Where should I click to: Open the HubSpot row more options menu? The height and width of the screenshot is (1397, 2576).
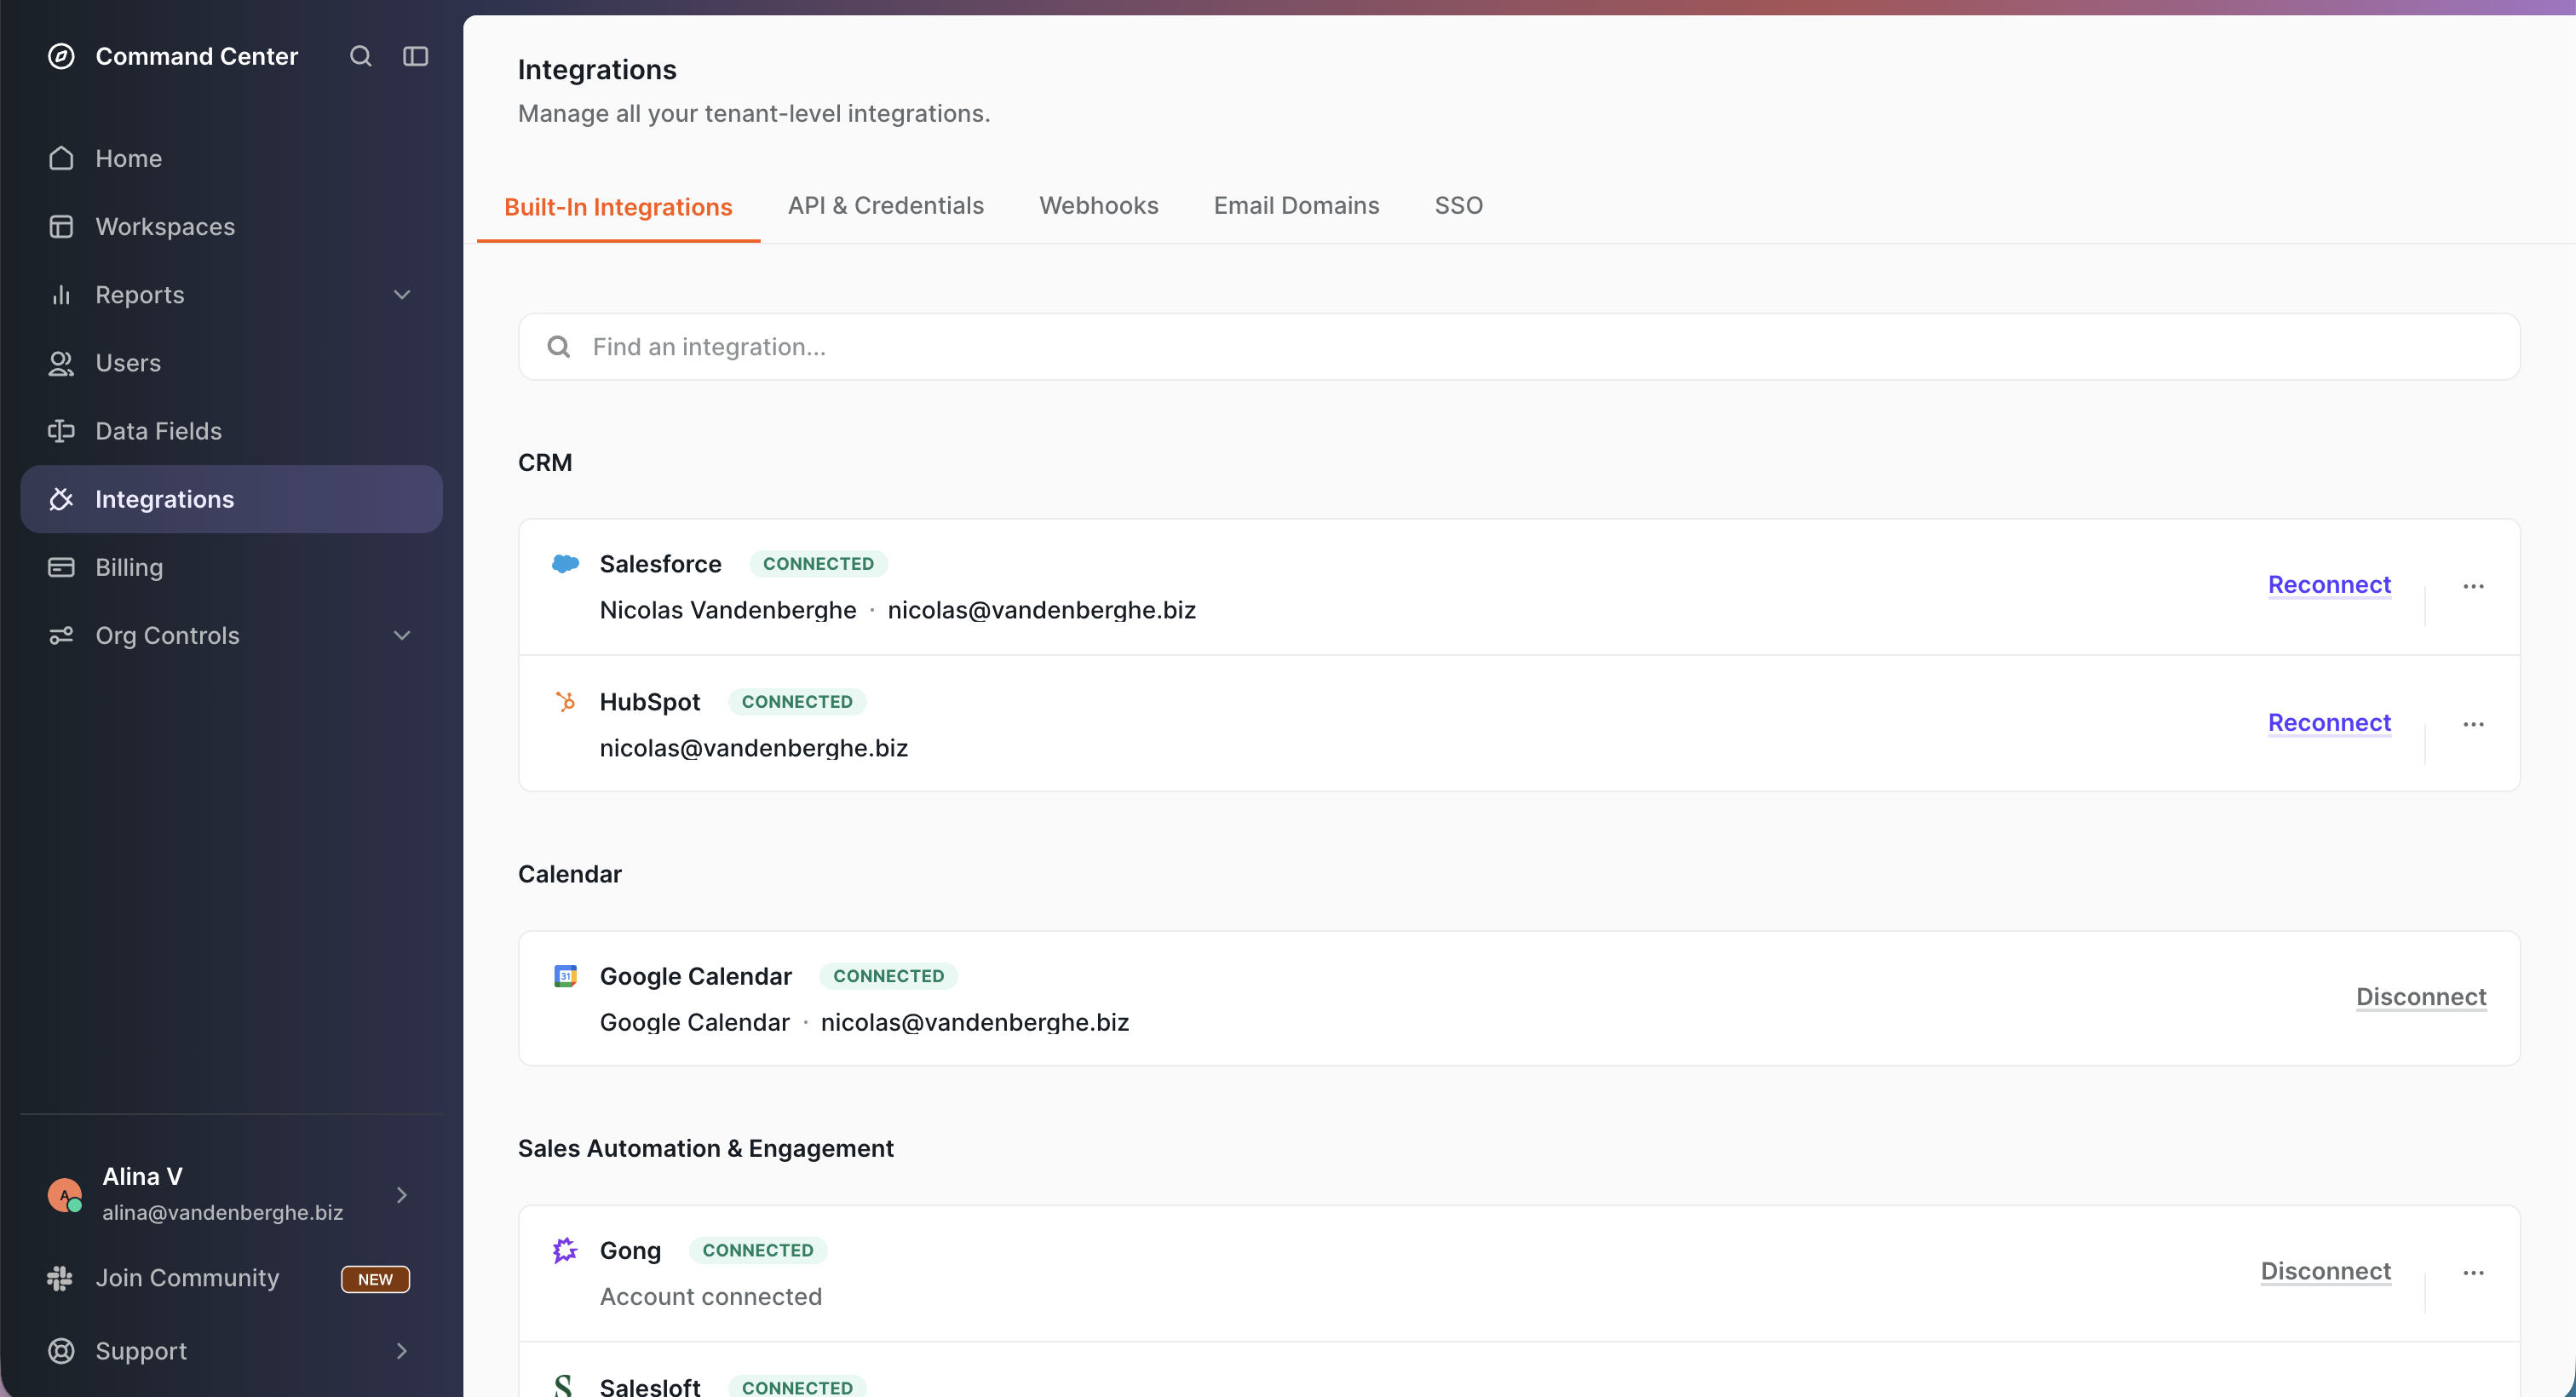click(x=2473, y=724)
